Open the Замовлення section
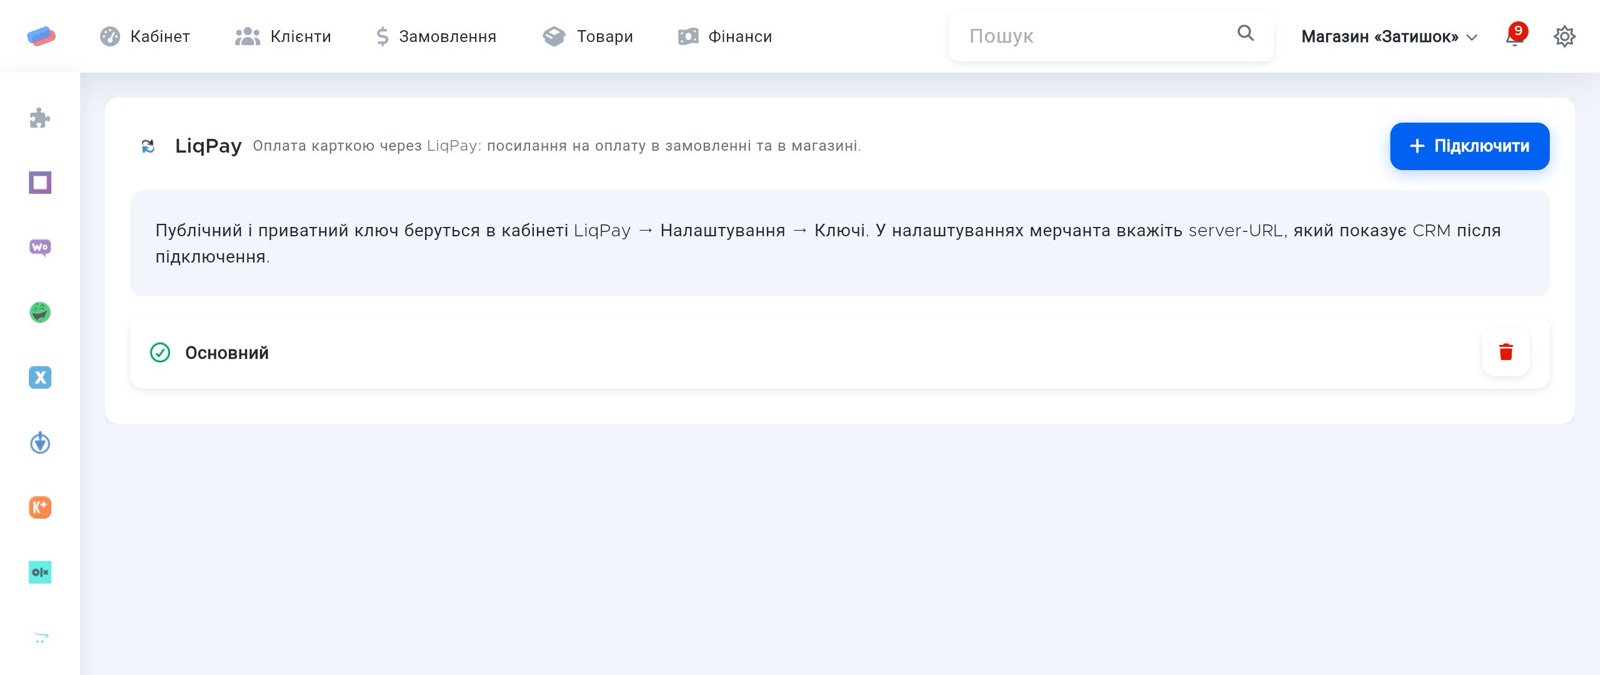The image size is (1600, 675). coord(436,36)
